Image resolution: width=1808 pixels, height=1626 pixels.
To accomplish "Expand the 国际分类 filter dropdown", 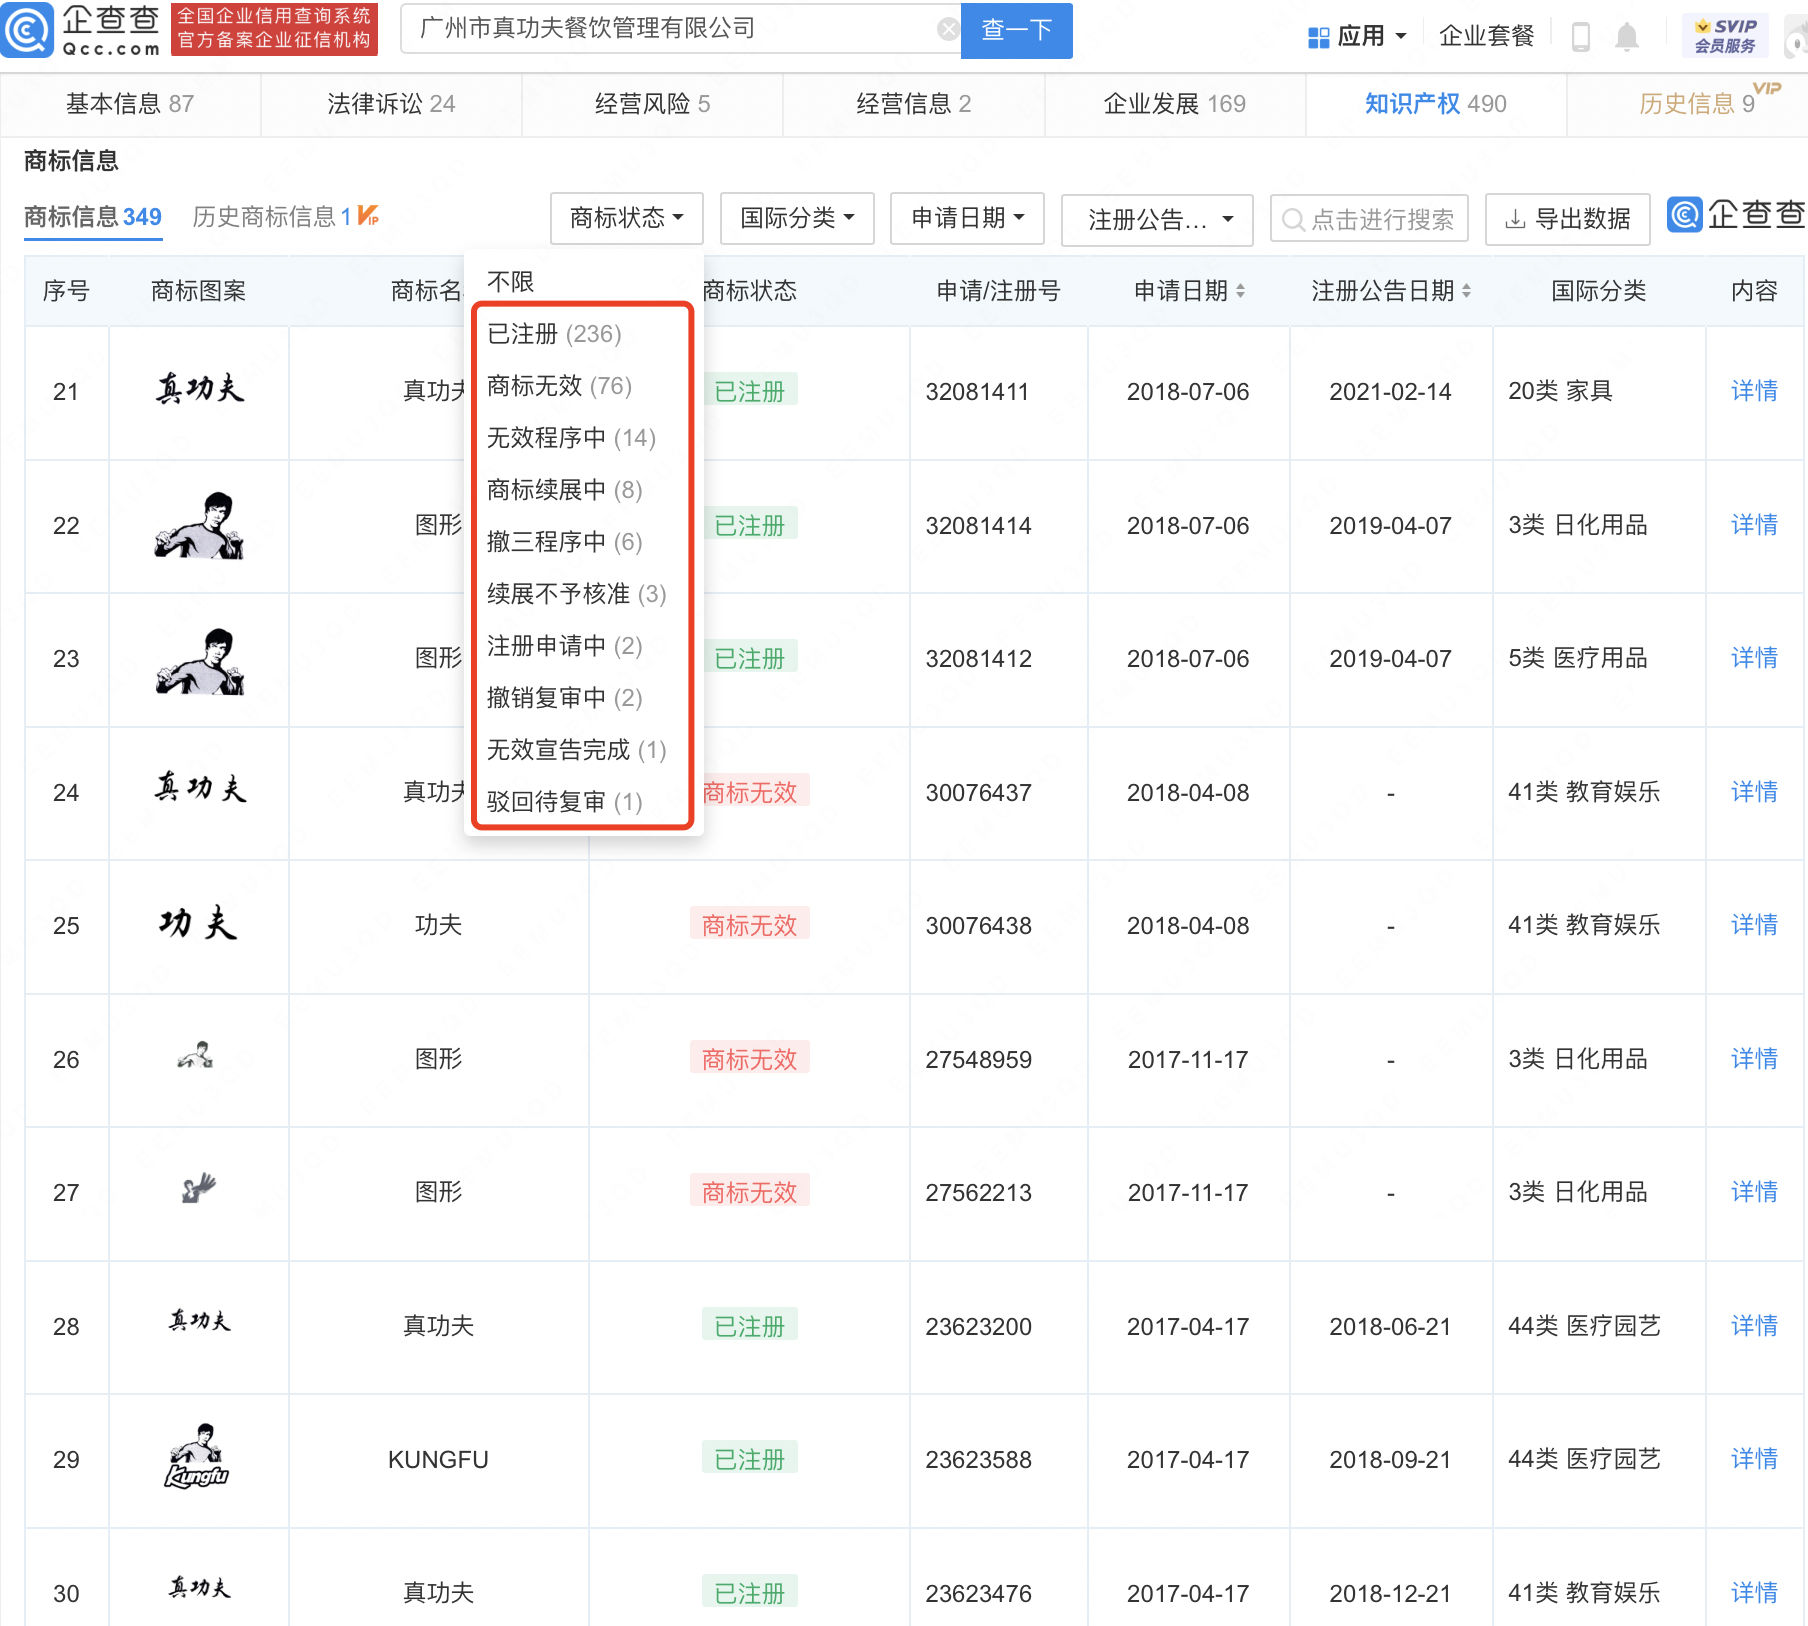I will pyautogui.click(x=797, y=218).
